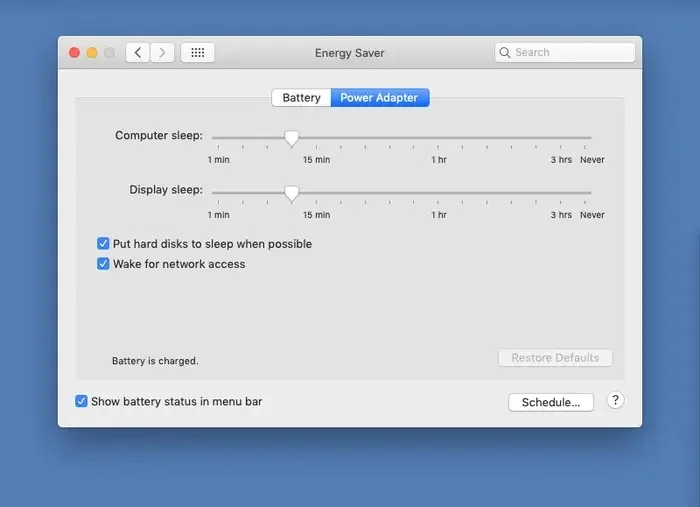Uncheck Wake for network access
700x507 pixels.
[x=103, y=264]
